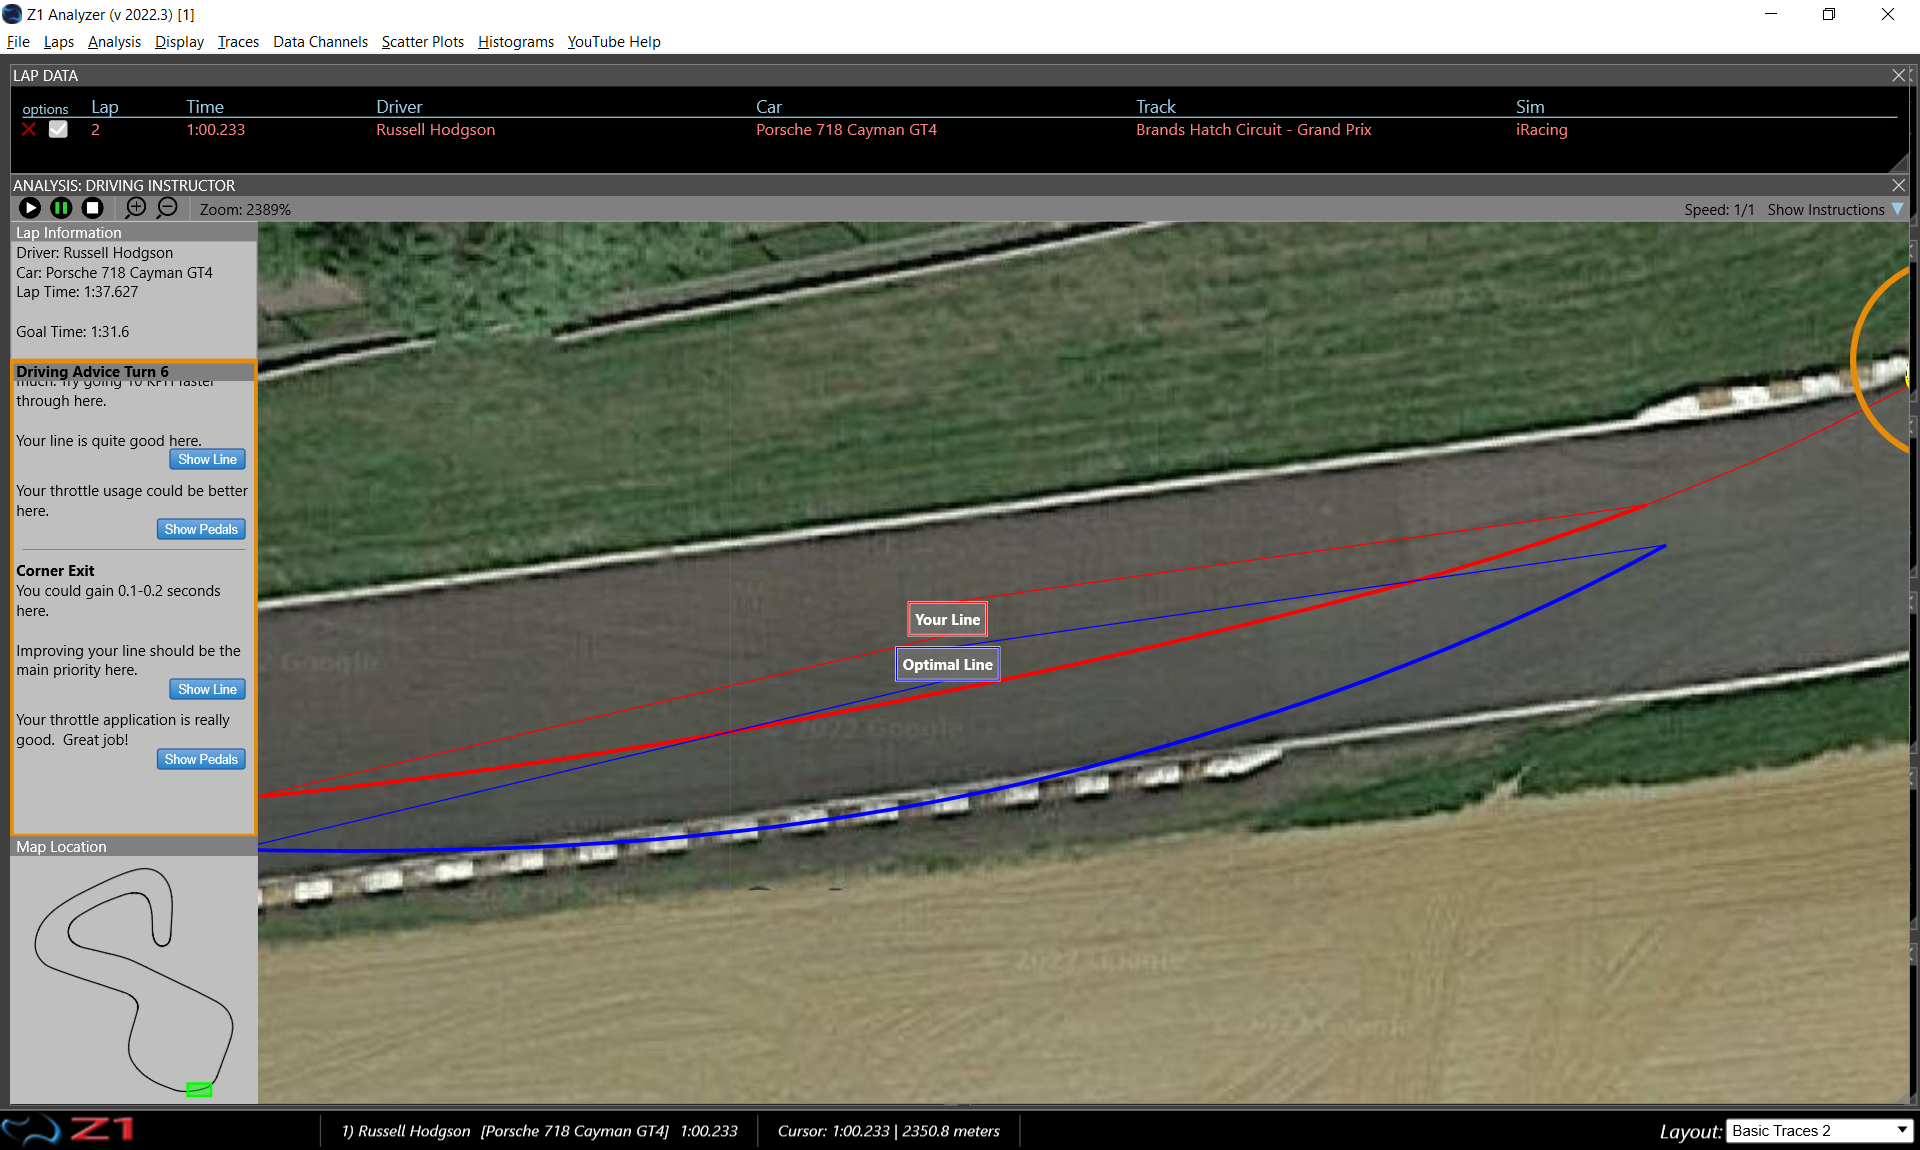The image size is (1920, 1150).
Task: Click the Russell Hodgson status bar entry
Action: pos(539,1131)
